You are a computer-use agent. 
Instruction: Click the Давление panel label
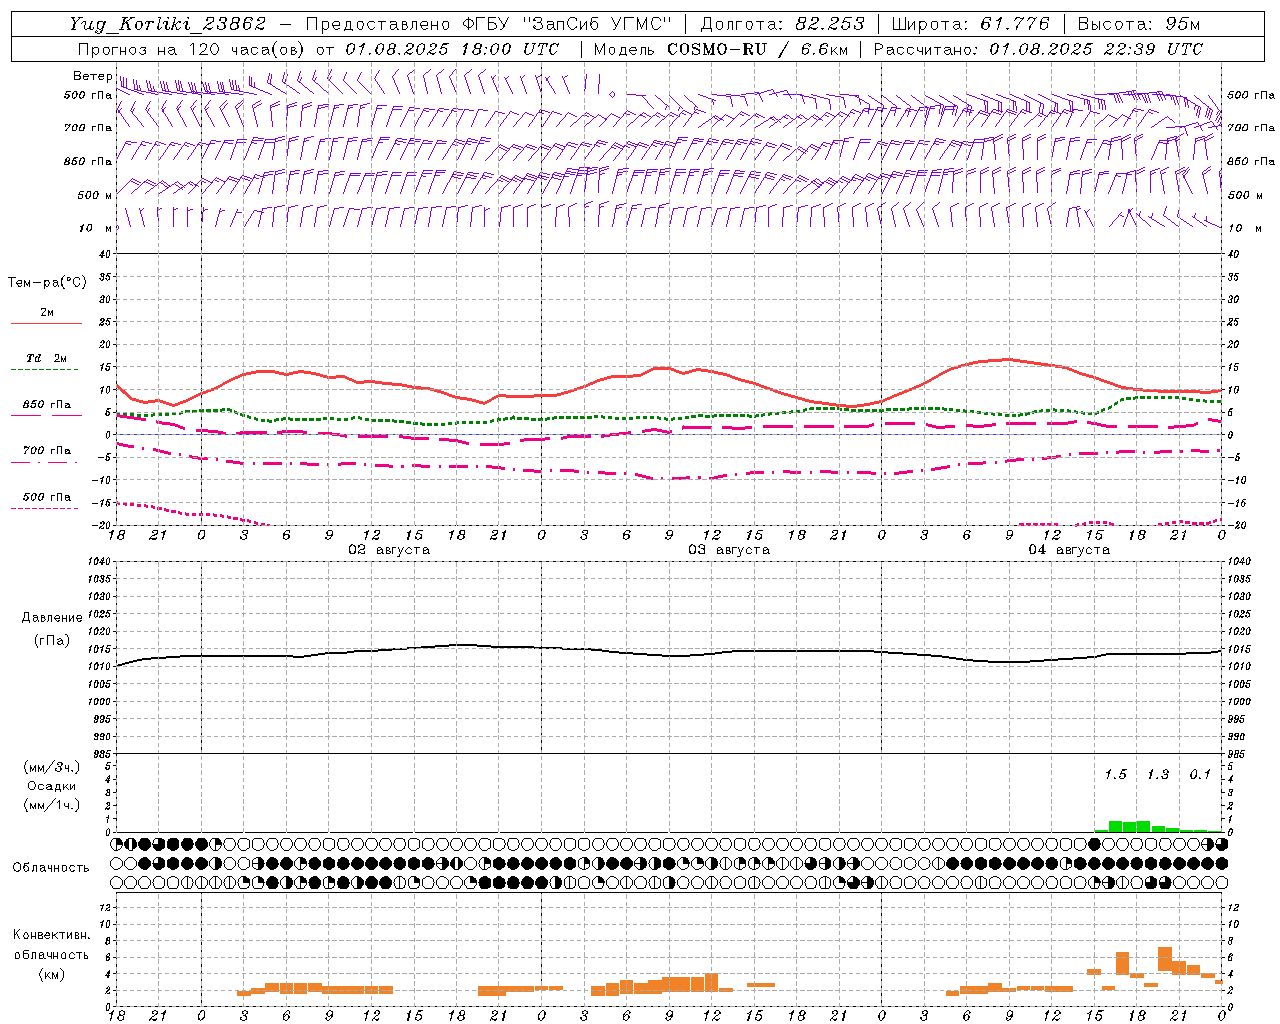[52, 618]
